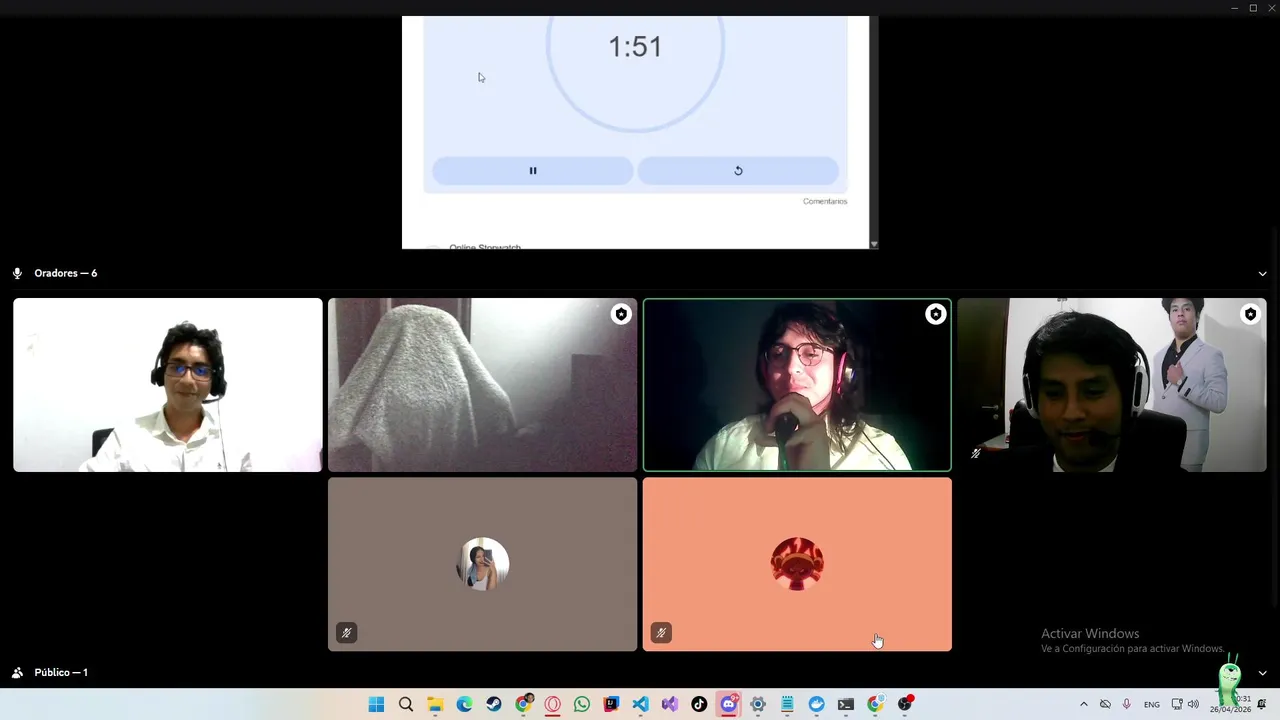Collapse the Público section chevron
This screenshot has width=1280, height=720.
[1262, 673]
